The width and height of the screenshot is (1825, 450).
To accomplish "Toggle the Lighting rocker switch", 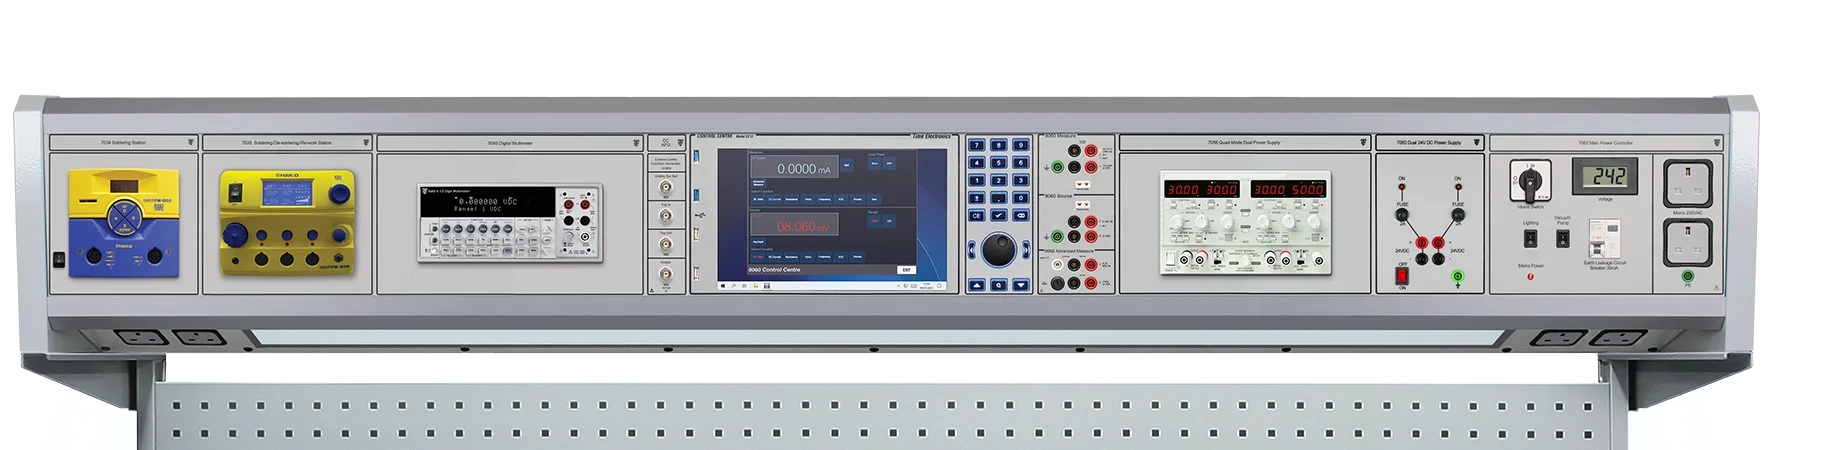I will tap(1529, 238).
